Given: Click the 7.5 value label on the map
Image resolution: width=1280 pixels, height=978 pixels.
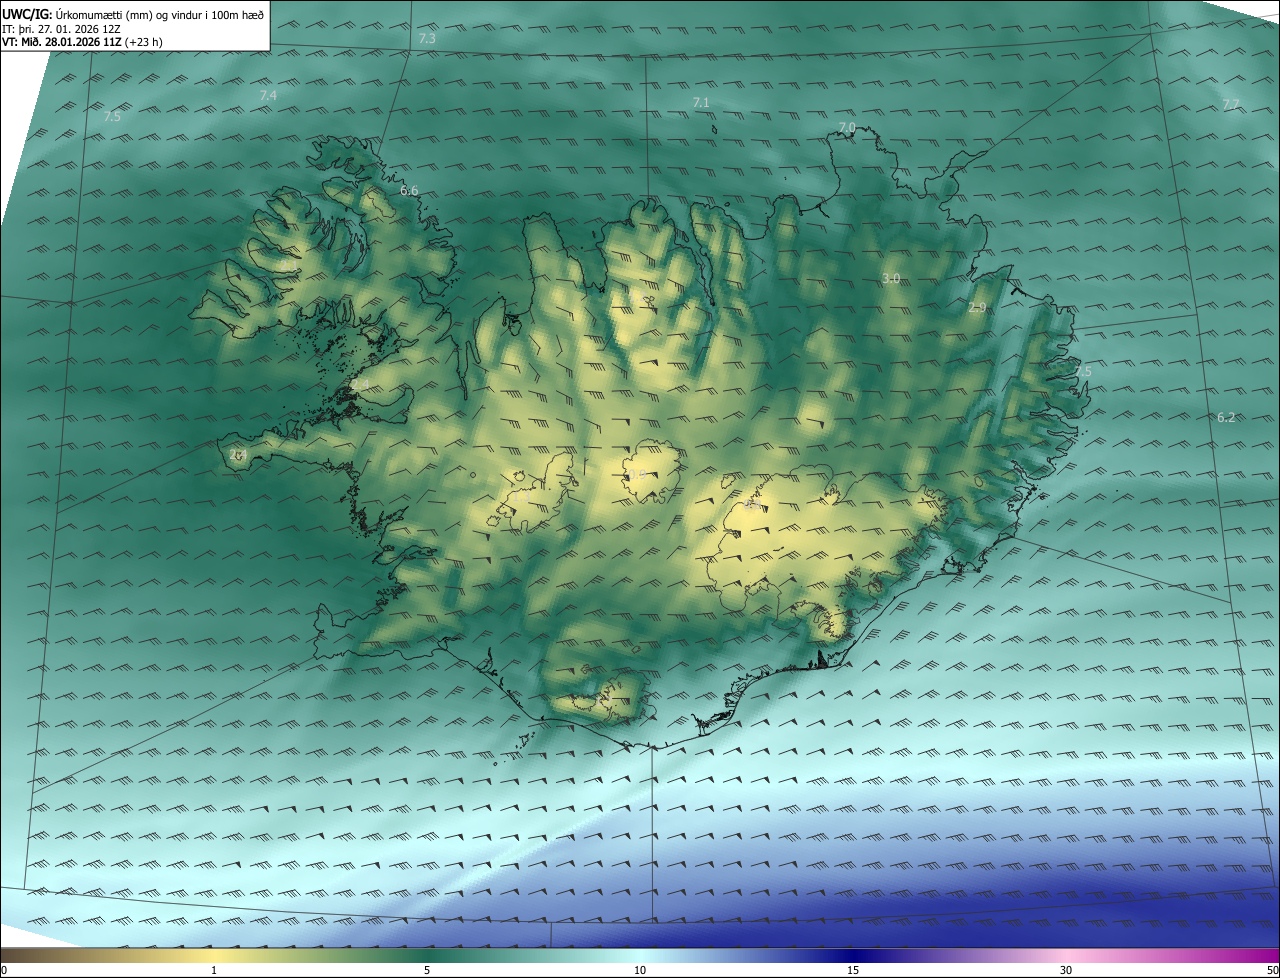Looking at the screenshot, I should 112,116.
